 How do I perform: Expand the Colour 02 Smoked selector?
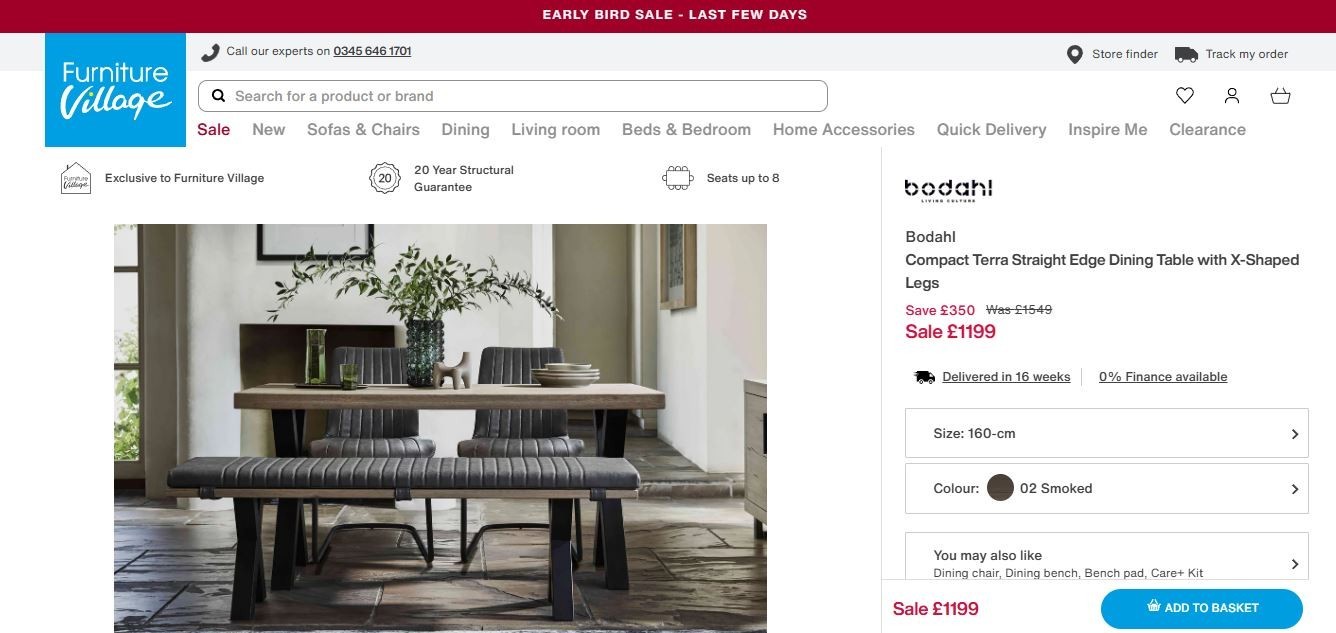[x=1107, y=488]
